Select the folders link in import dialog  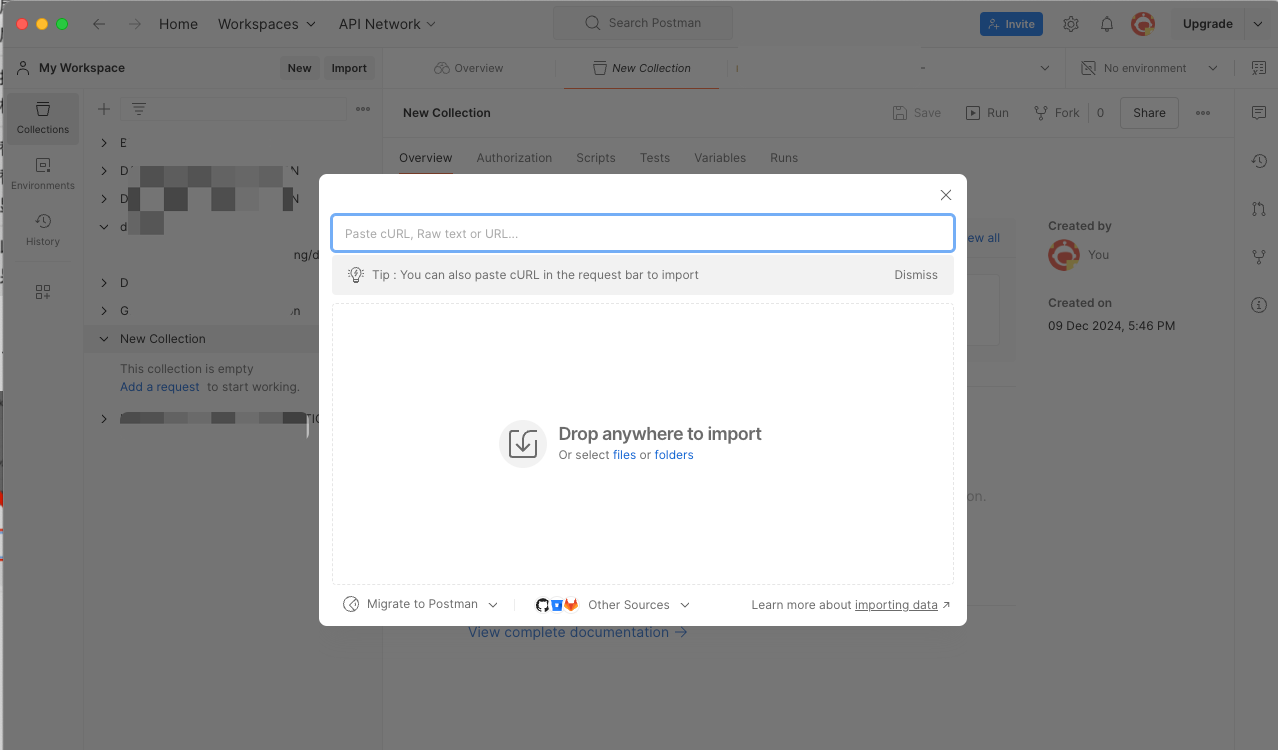click(674, 455)
